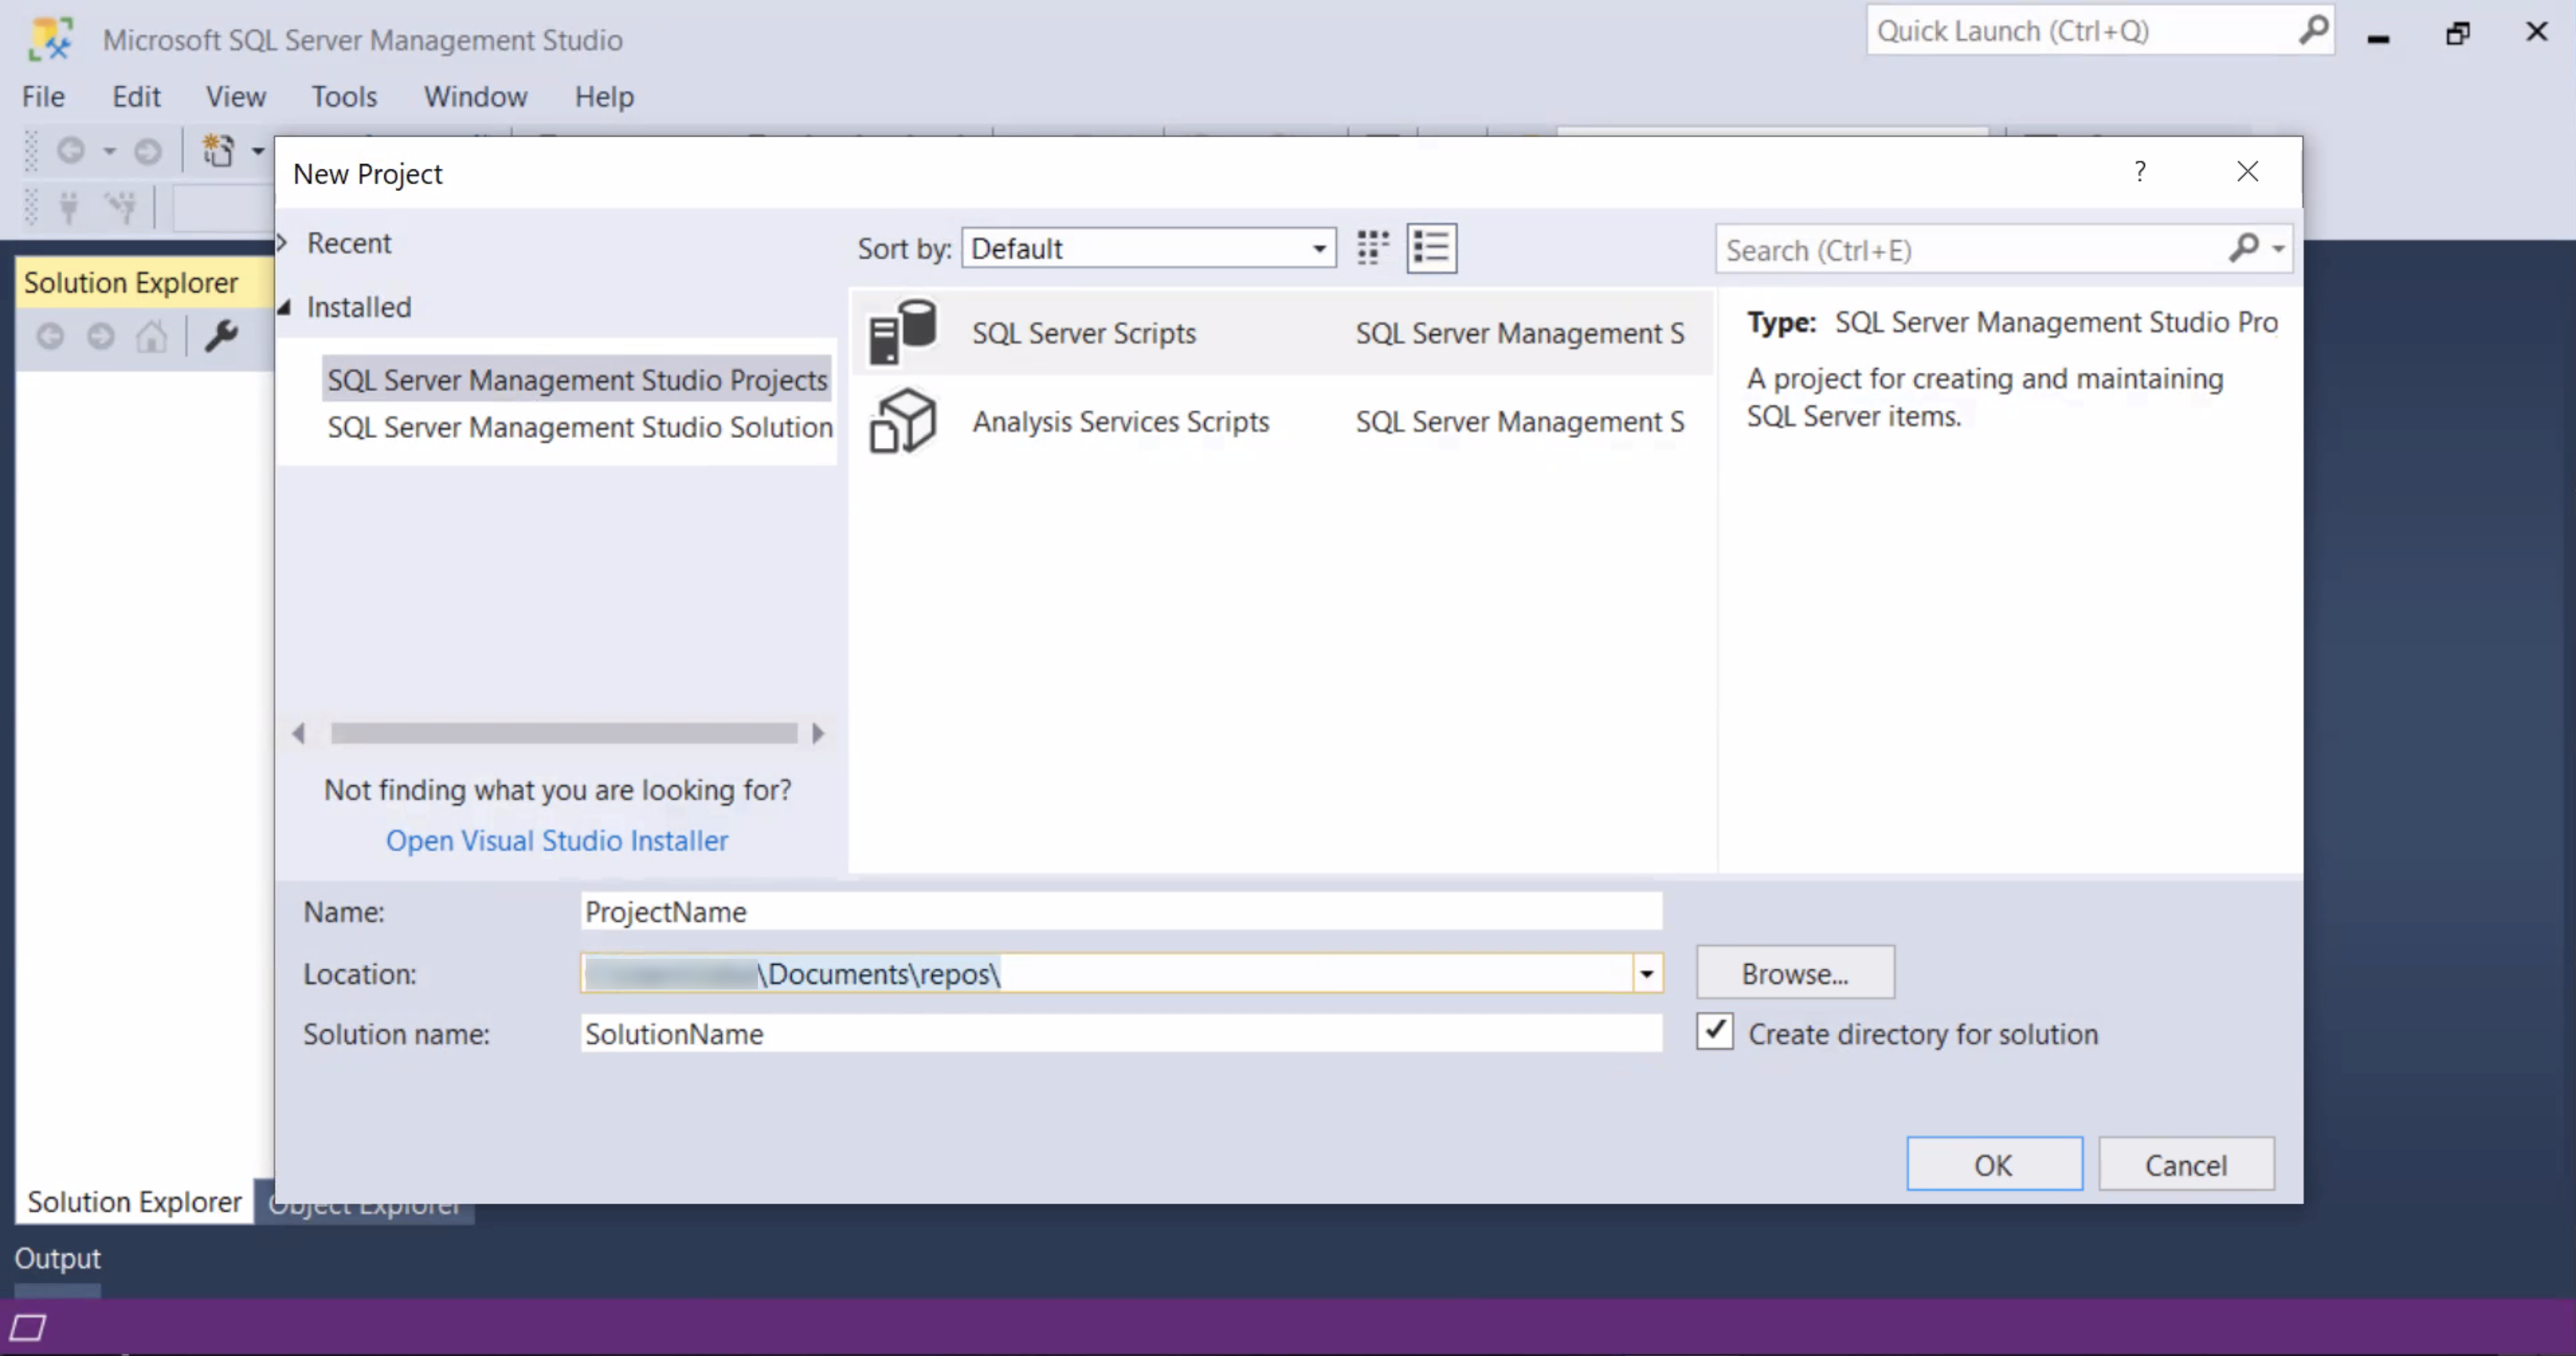Switch to the Solution Explorer bottom tab
This screenshot has height=1356, width=2576.
134,1201
